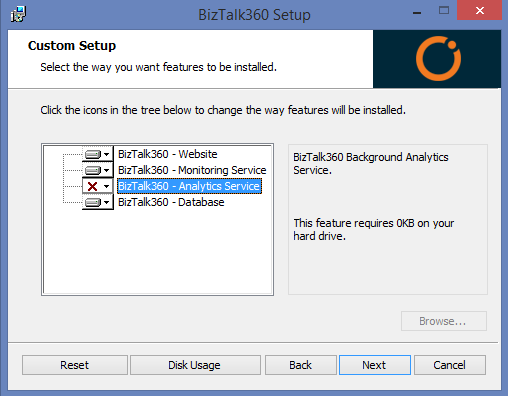Open install options dropdown for Database feature
The height and width of the screenshot is (396, 508).
(x=106, y=202)
